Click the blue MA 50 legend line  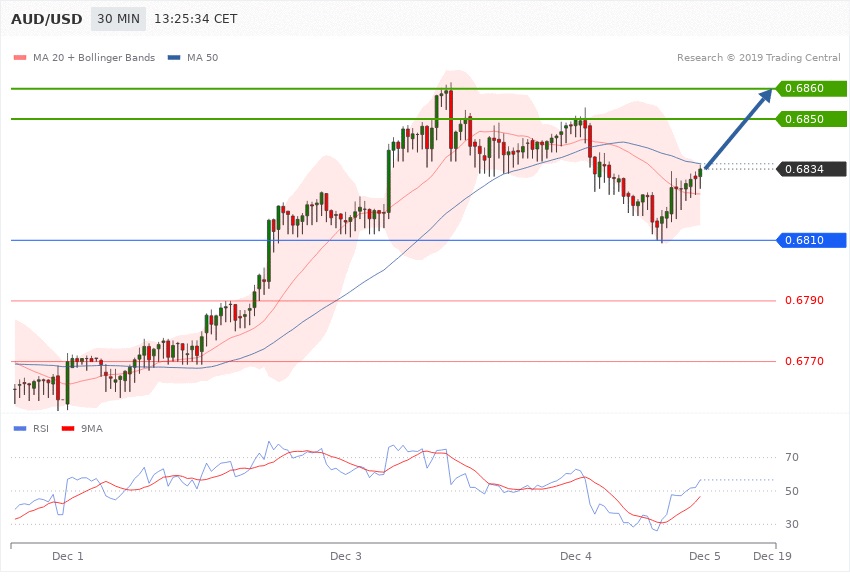(x=174, y=57)
